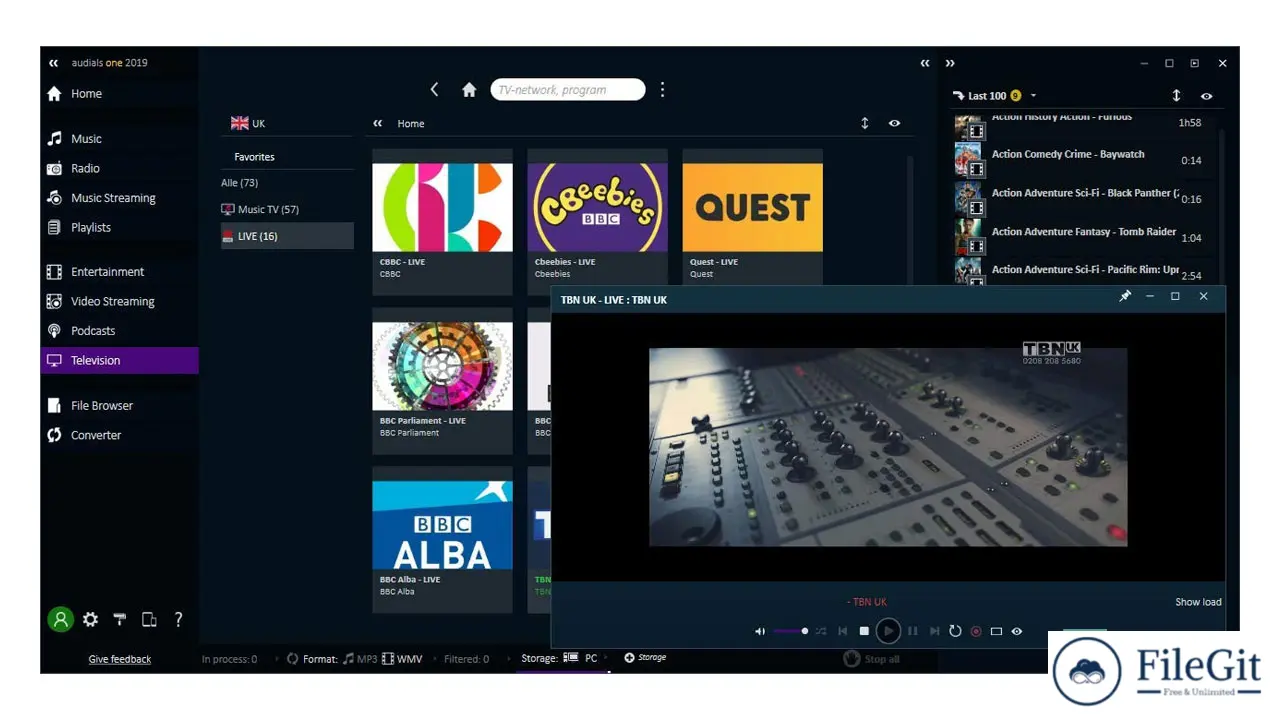Skip to next item in player
Viewport: 1280px width, 720px height.
click(934, 631)
